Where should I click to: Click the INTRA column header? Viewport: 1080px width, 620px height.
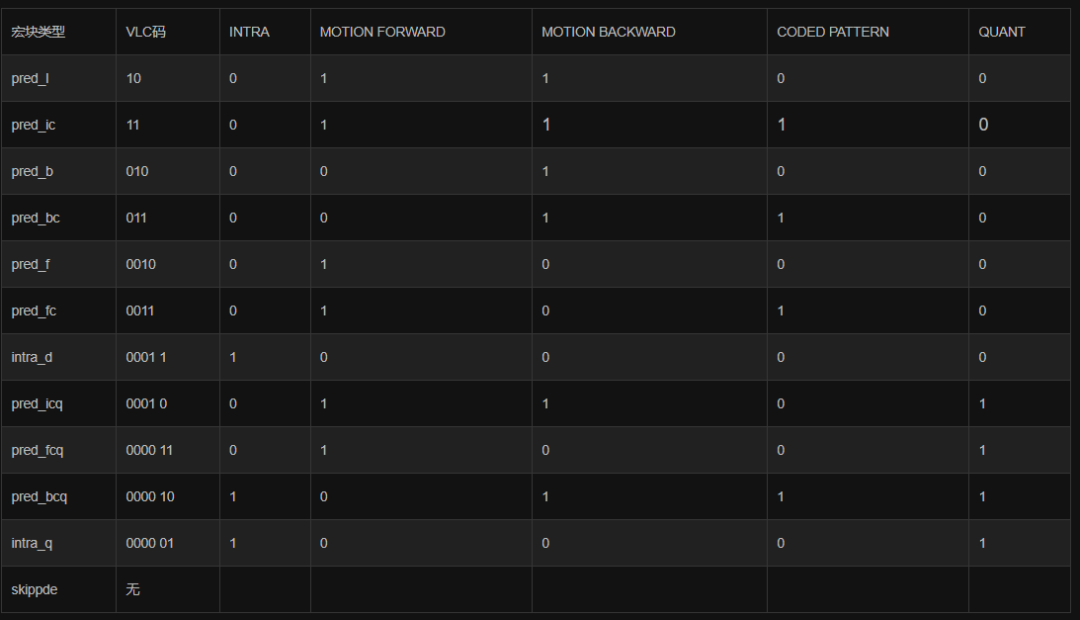click(249, 32)
